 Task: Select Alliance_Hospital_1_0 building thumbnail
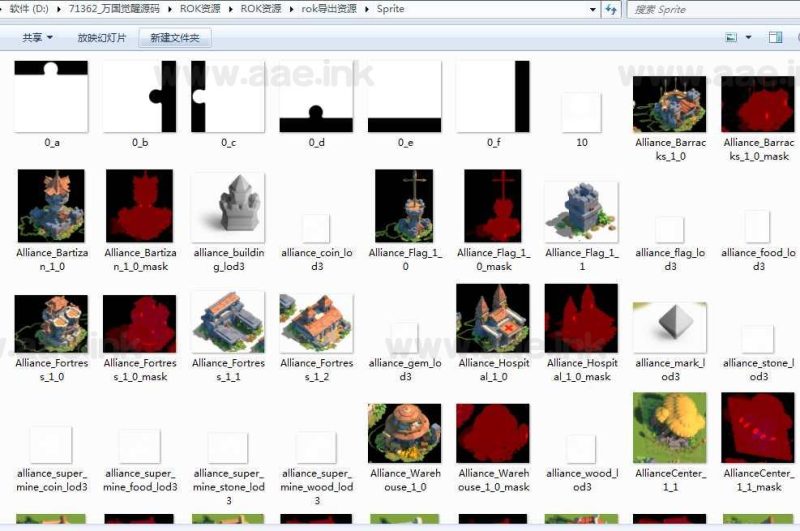pyautogui.click(x=492, y=318)
